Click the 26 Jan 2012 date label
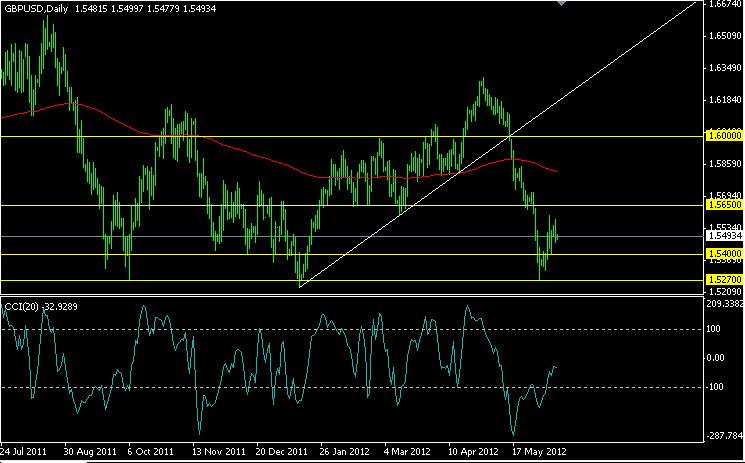 345,451
